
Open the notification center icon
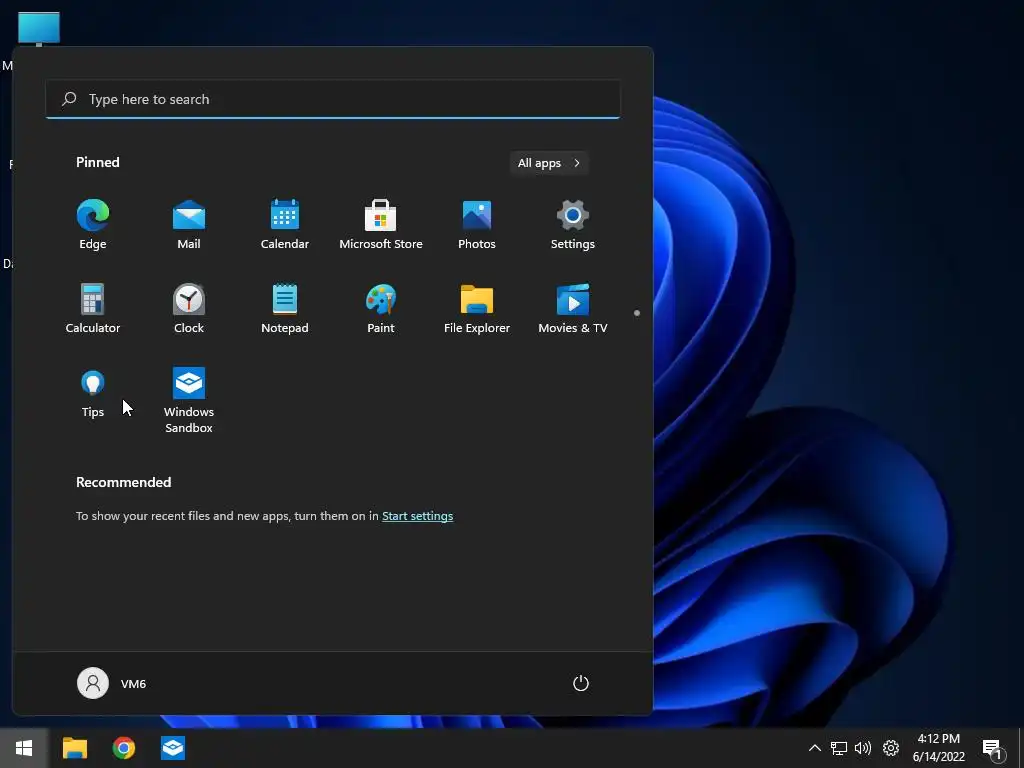[993, 749]
